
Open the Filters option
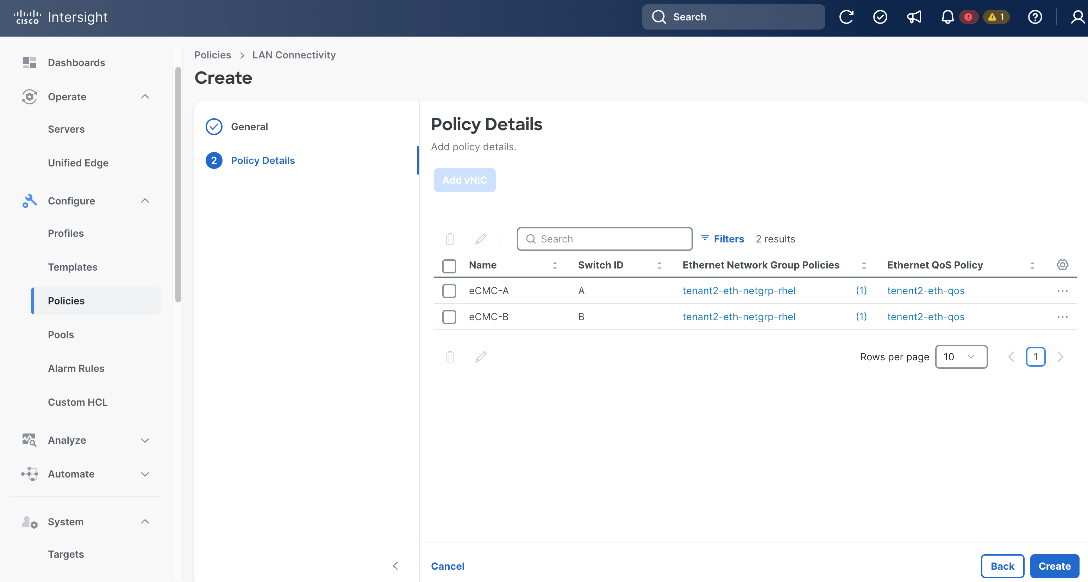coord(722,239)
